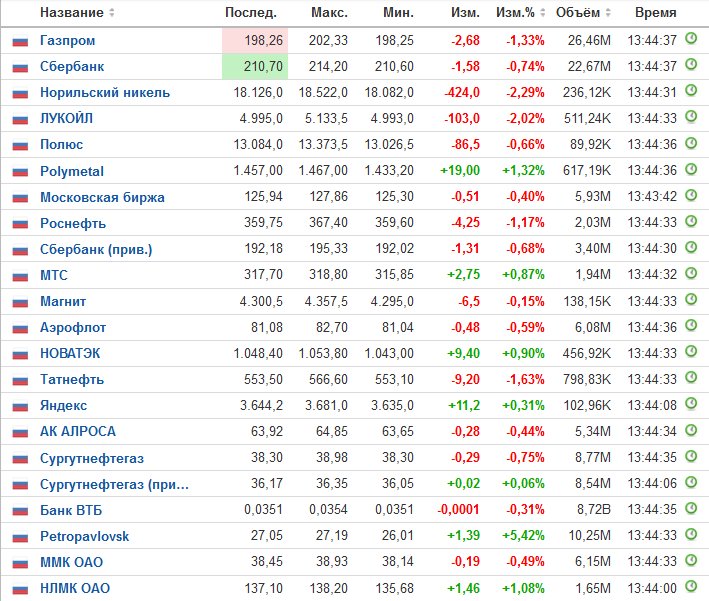Click the clock icon in the Полюс row
The width and height of the screenshot is (709, 601).
691,142
